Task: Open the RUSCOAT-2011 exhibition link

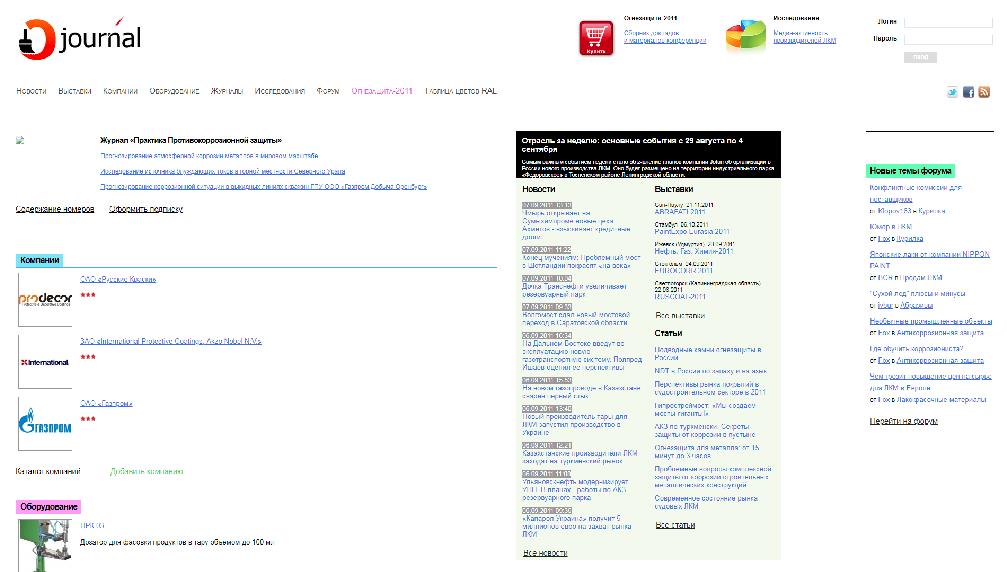Action: click(x=680, y=297)
